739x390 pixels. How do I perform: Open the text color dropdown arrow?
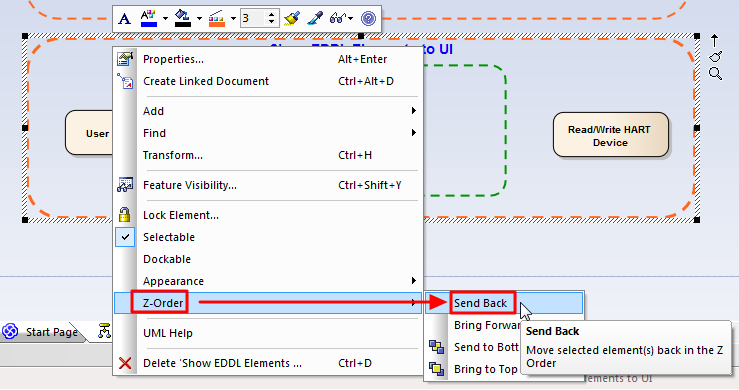pos(165,19)
